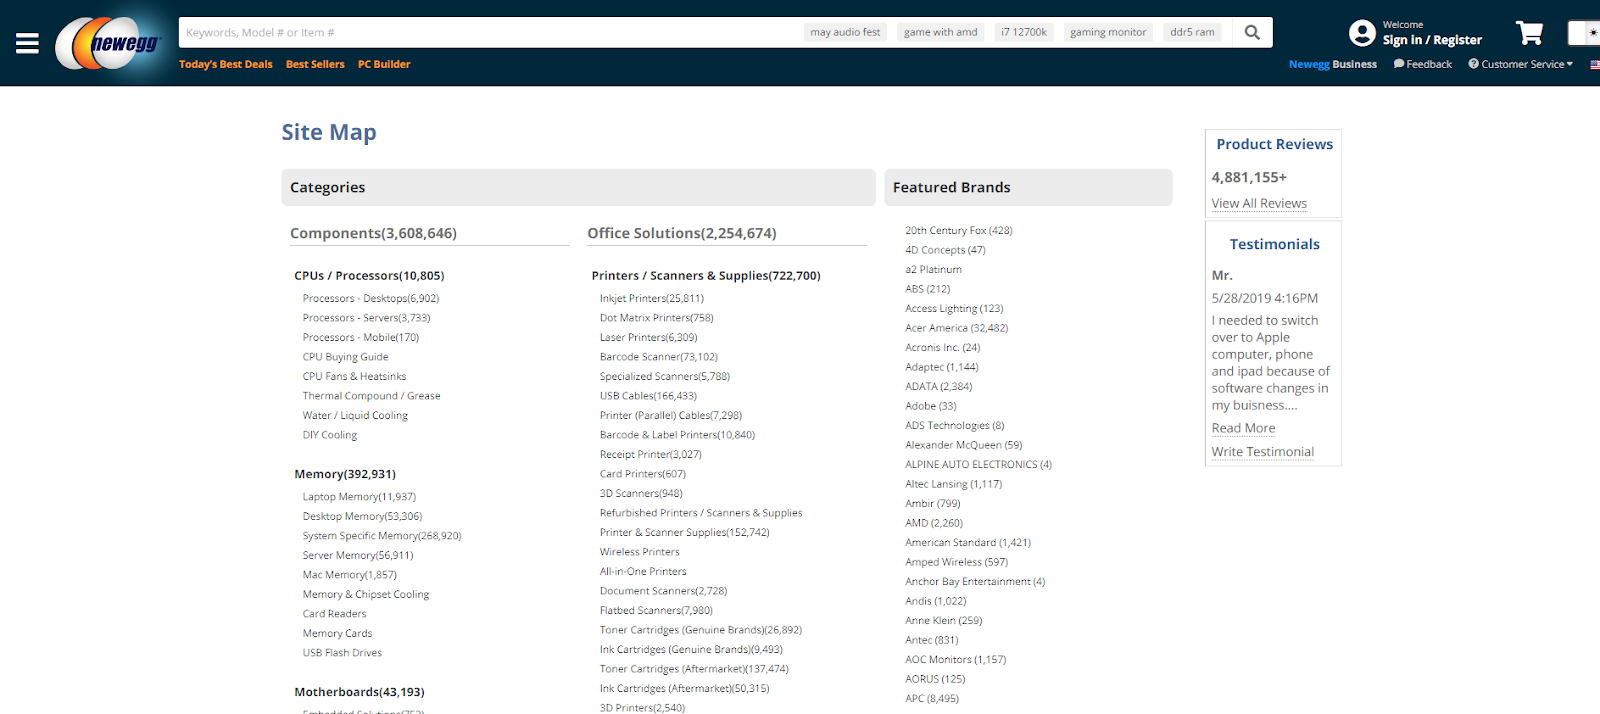Open System Specific Memory link
Image resolution: width=1600 pixels, height=714 pixels.
382,536
